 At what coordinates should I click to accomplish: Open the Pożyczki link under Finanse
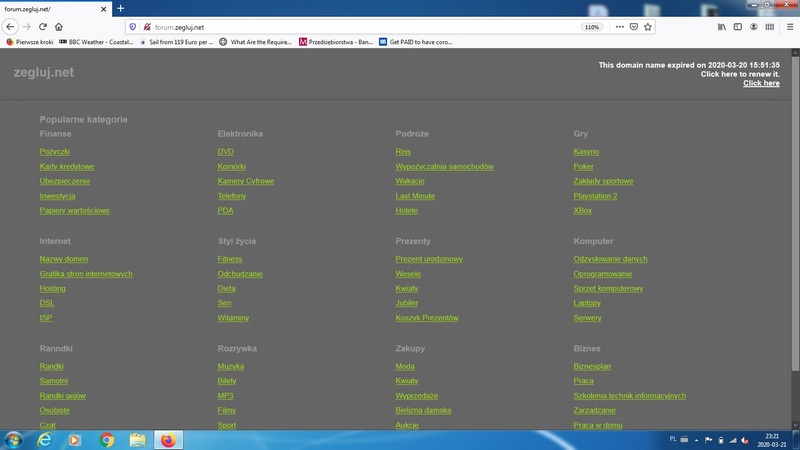pyautogui.click(x=55, y=152)
